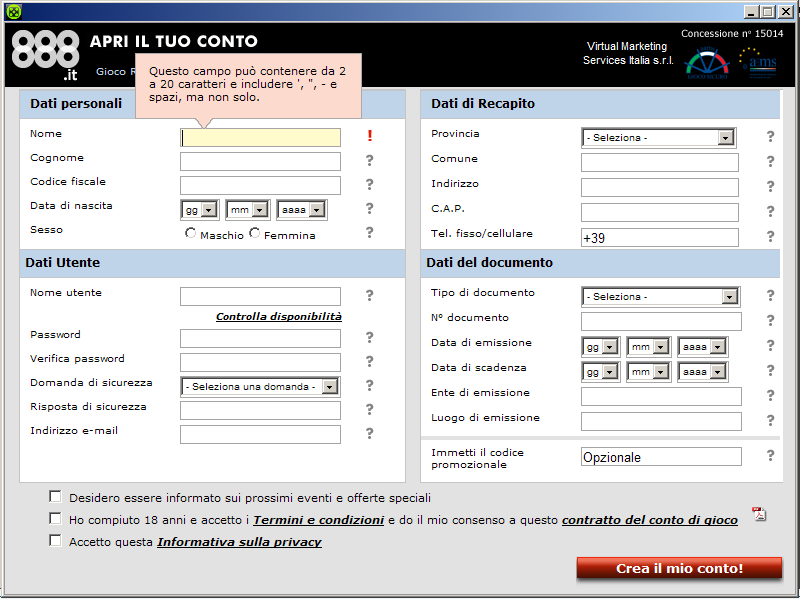800x599 pixels.
Task: Click the Codice fiscale input field
Action: pyautogui.click(x=260, y=185)
